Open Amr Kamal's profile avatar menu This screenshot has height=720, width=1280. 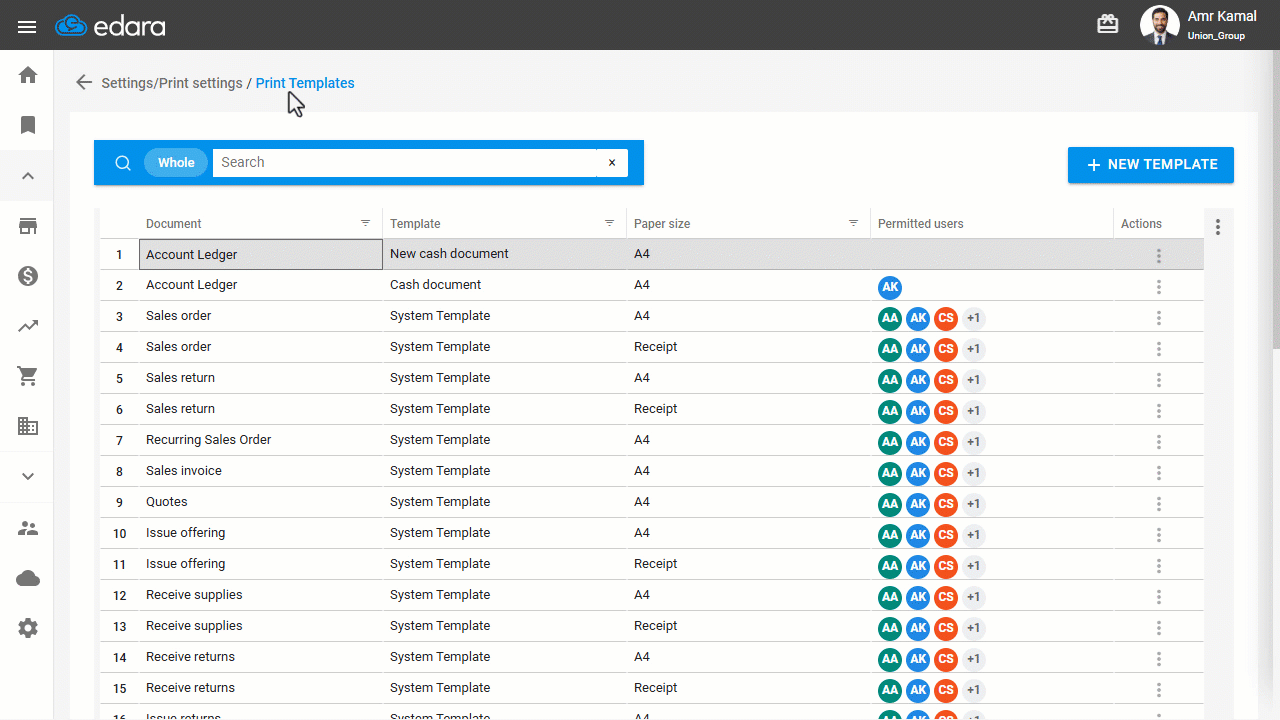(1160, 25)
